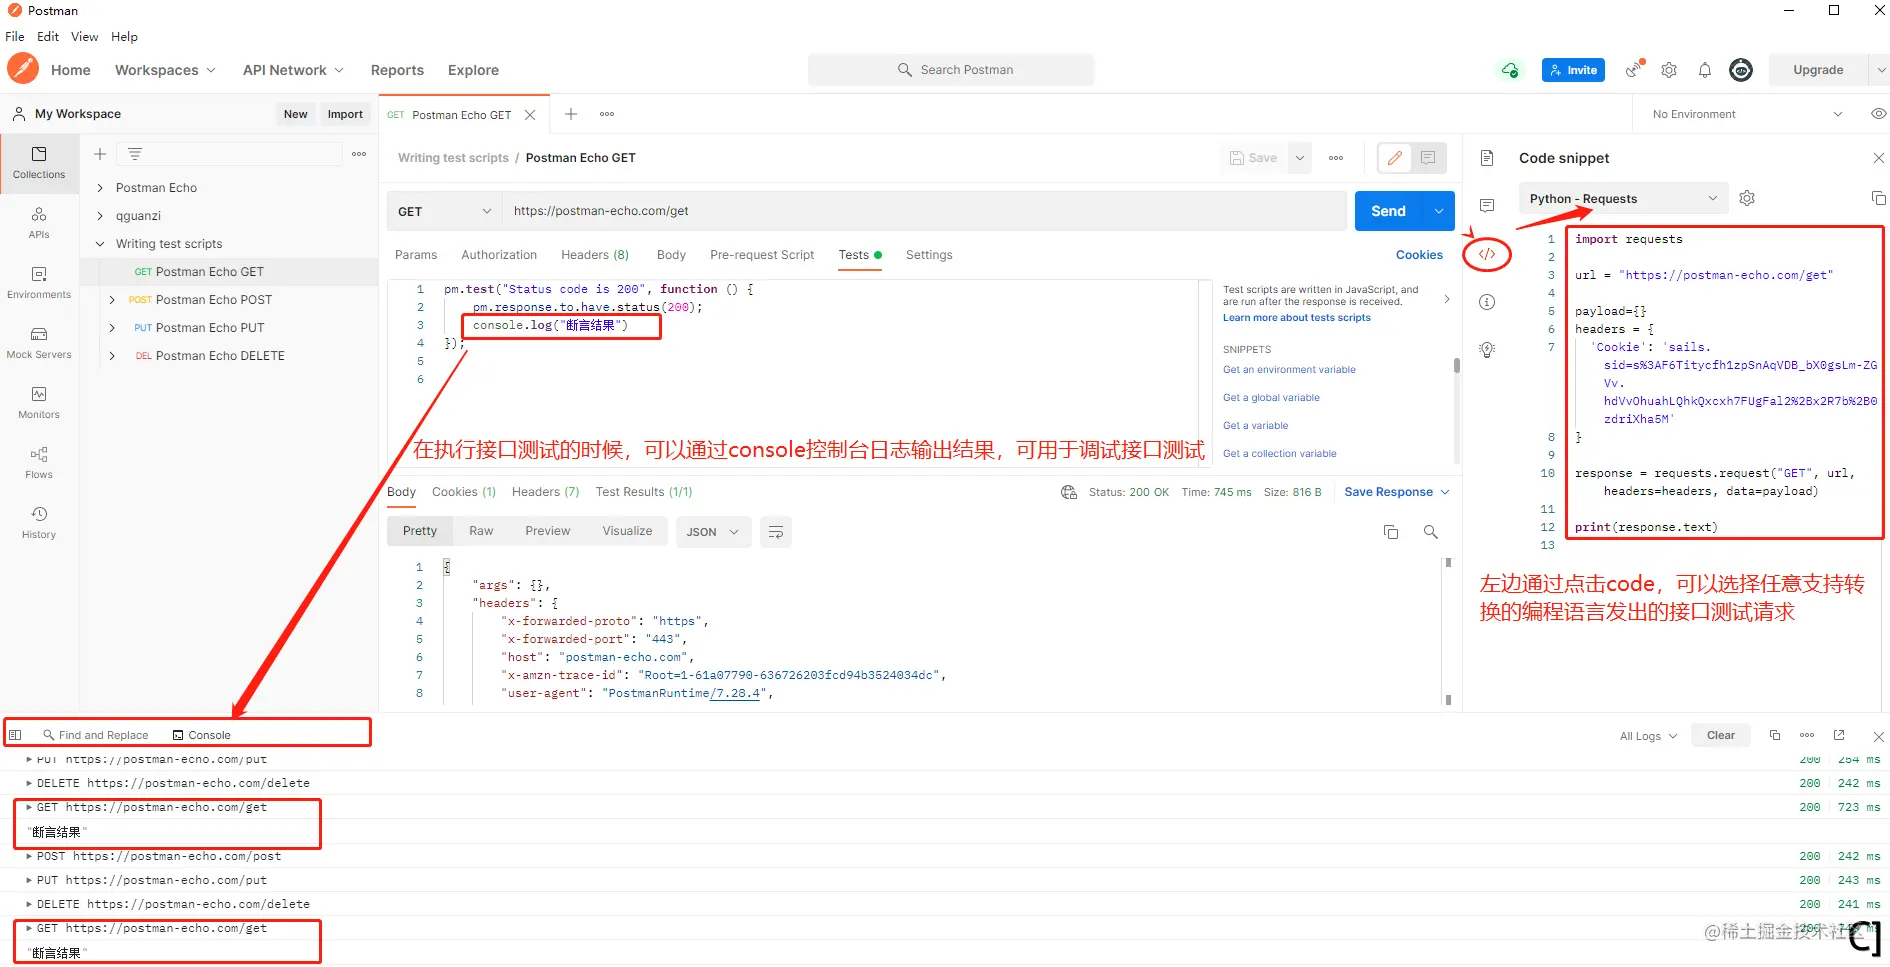Open Learn more about tests scripts link
Screen dimensions: 1890x967
1296,318
